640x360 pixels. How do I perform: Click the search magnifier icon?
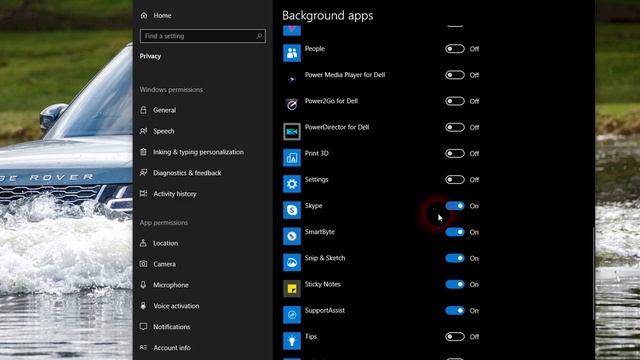pos(259,36)
